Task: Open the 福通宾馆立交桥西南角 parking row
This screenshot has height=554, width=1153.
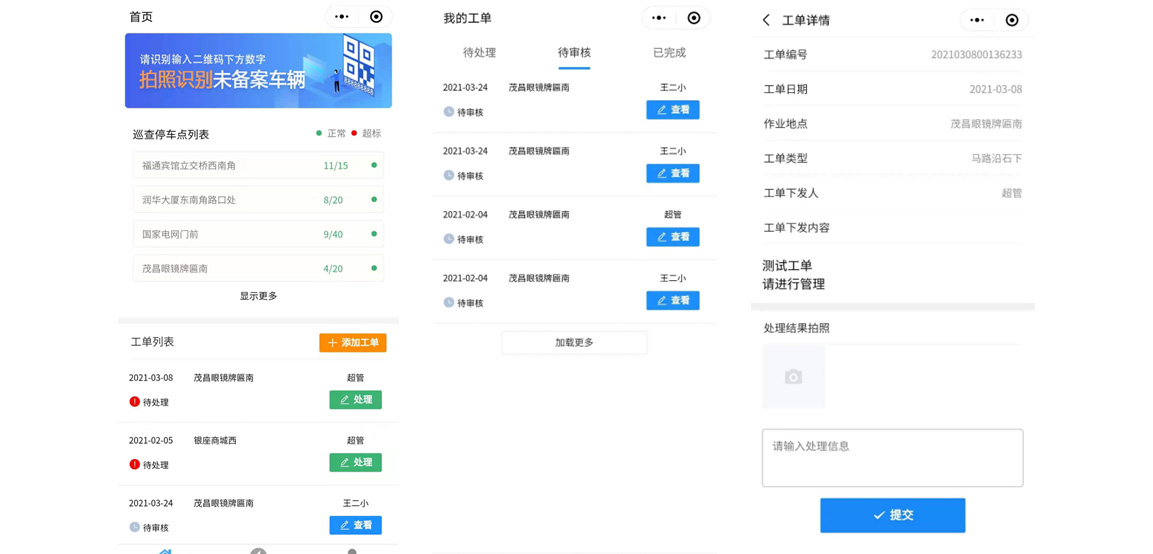Action: [258, 166]
